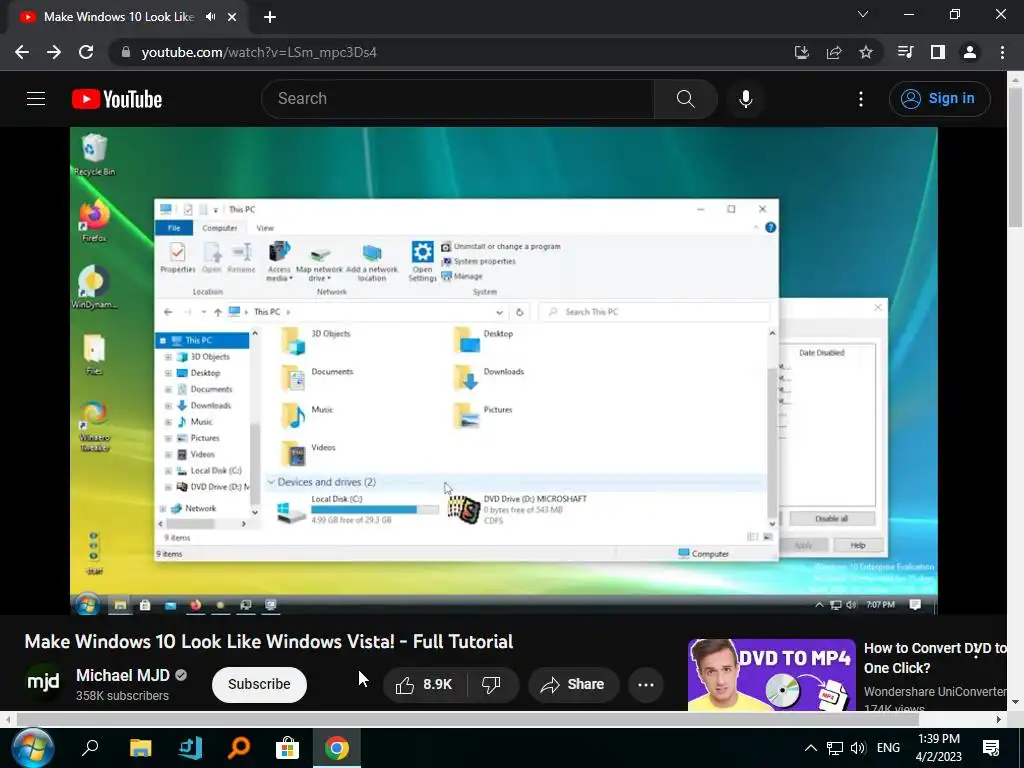Open a new Chrome tab
This screenshot has height=768, width=1024.
[270, 17]
